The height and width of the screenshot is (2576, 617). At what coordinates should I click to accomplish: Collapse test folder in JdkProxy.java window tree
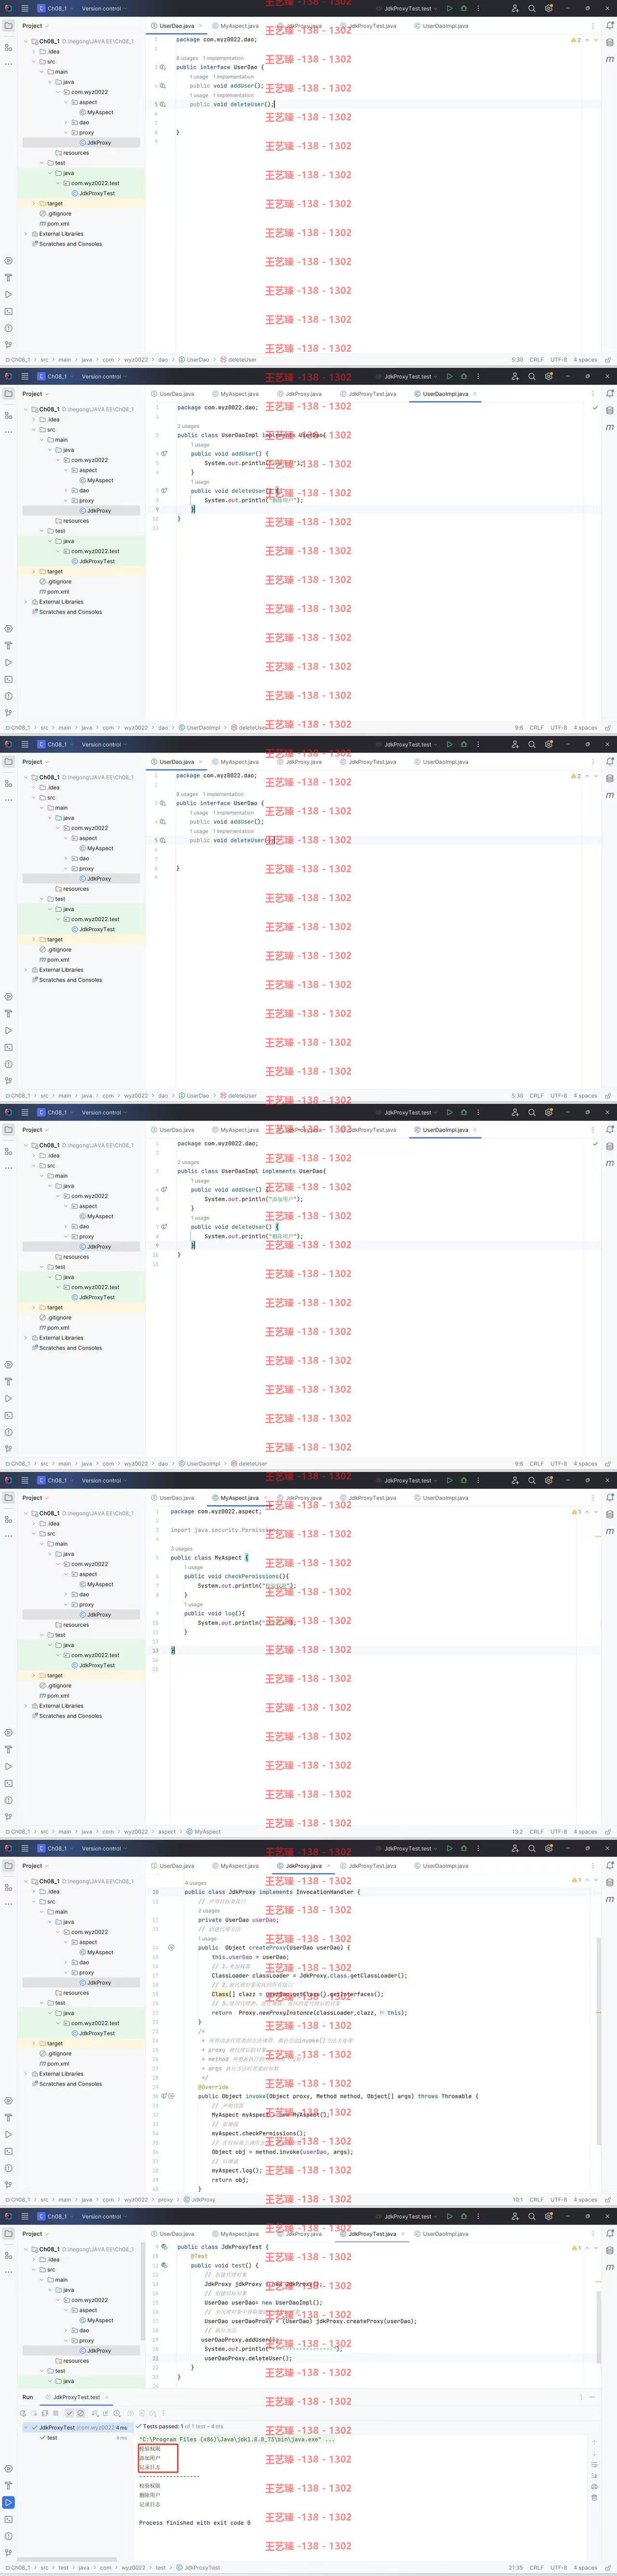click(42, 2003)
